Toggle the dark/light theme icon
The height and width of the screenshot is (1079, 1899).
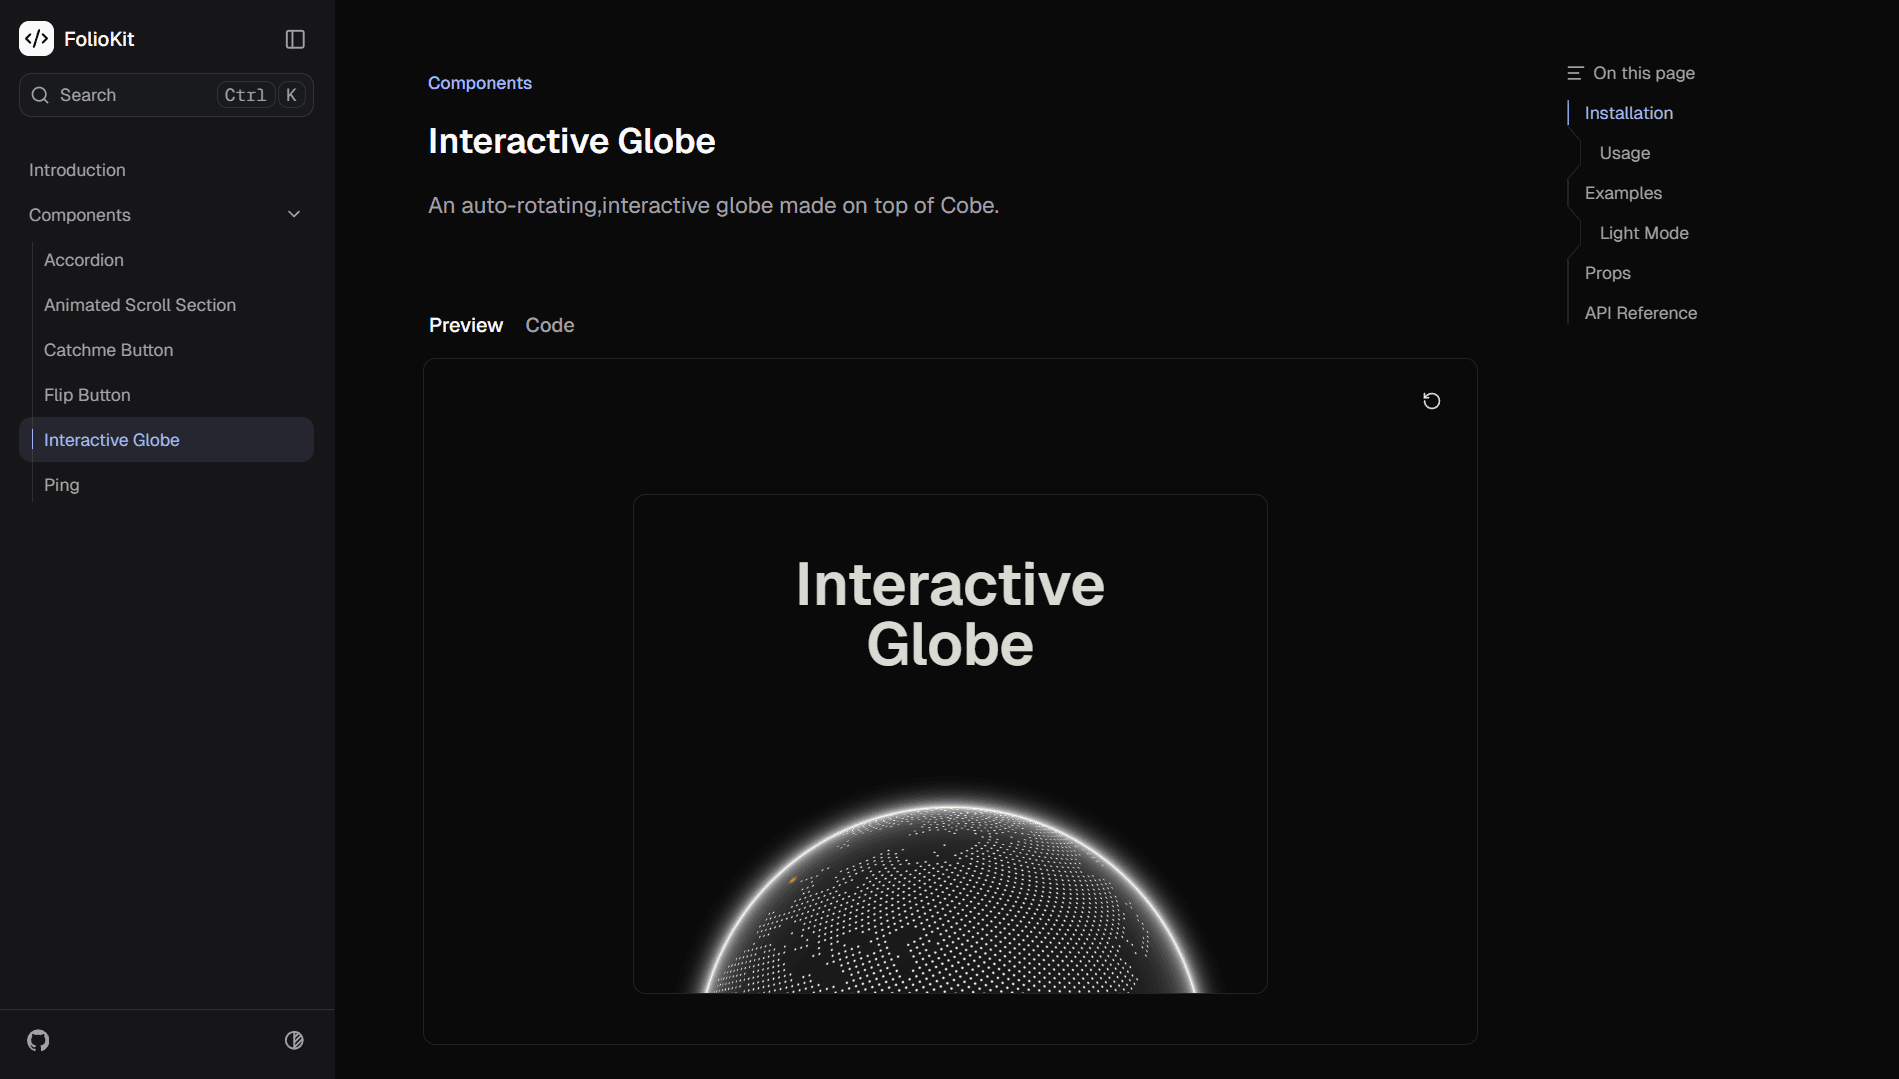294,1040
